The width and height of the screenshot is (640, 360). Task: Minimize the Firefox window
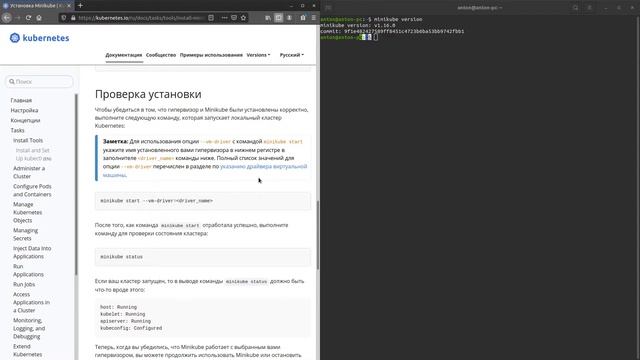[291, 6]
